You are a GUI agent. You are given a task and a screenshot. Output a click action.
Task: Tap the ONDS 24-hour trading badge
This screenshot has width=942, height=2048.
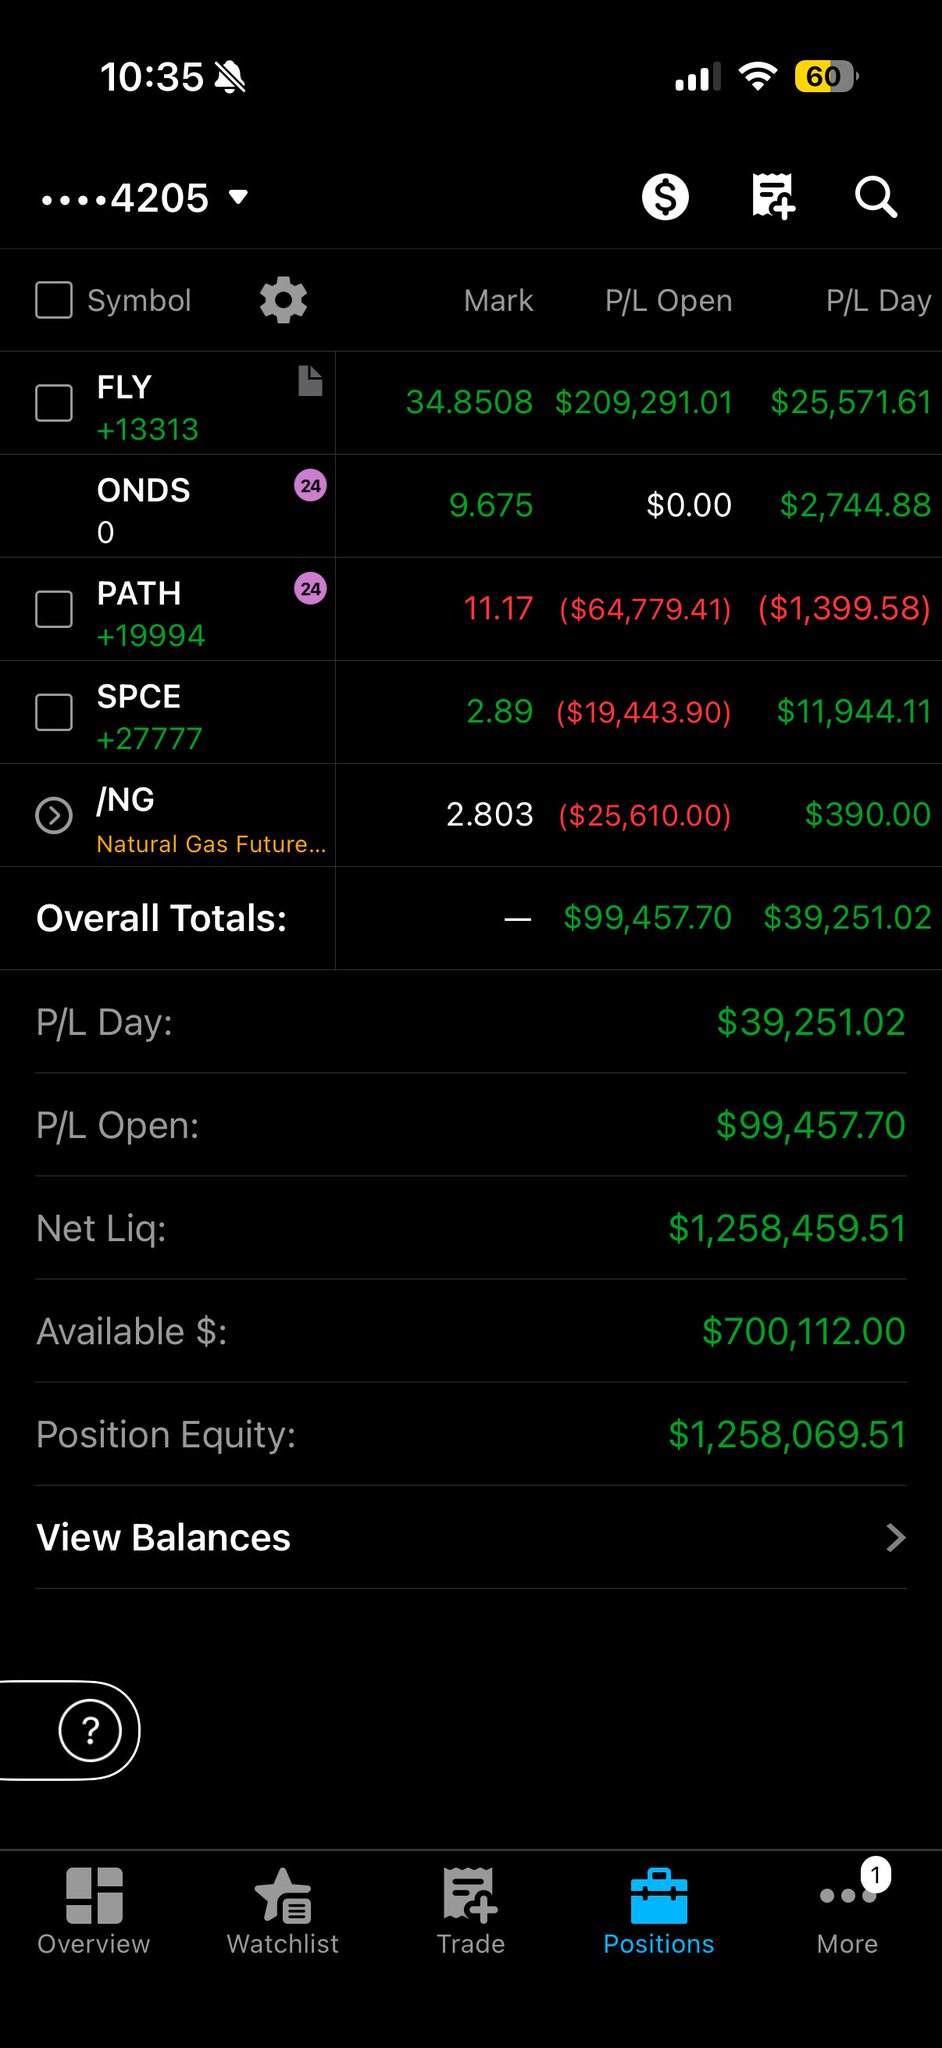click(310, 486)
